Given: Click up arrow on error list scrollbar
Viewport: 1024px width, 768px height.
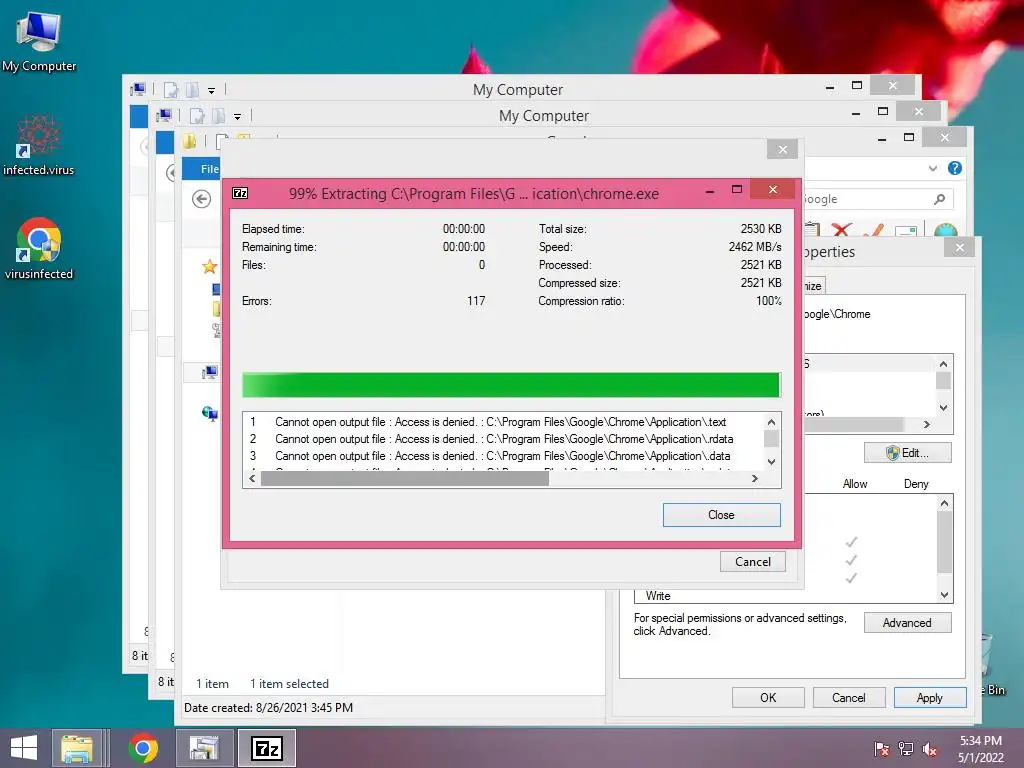Looking at the screenshot, I should click(x=771, y=422).
